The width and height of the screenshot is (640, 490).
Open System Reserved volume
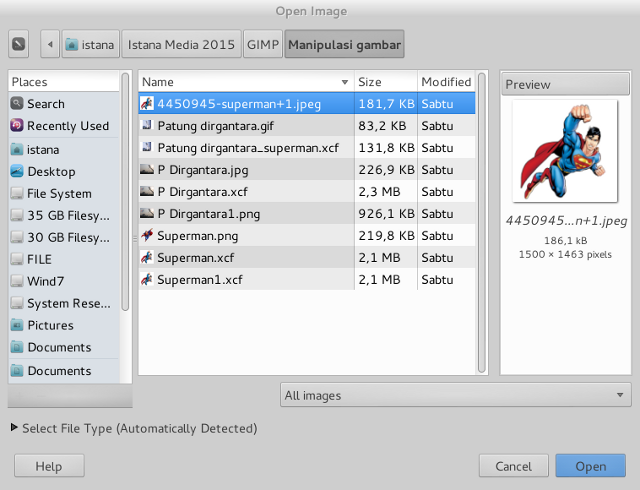point(64,303)
